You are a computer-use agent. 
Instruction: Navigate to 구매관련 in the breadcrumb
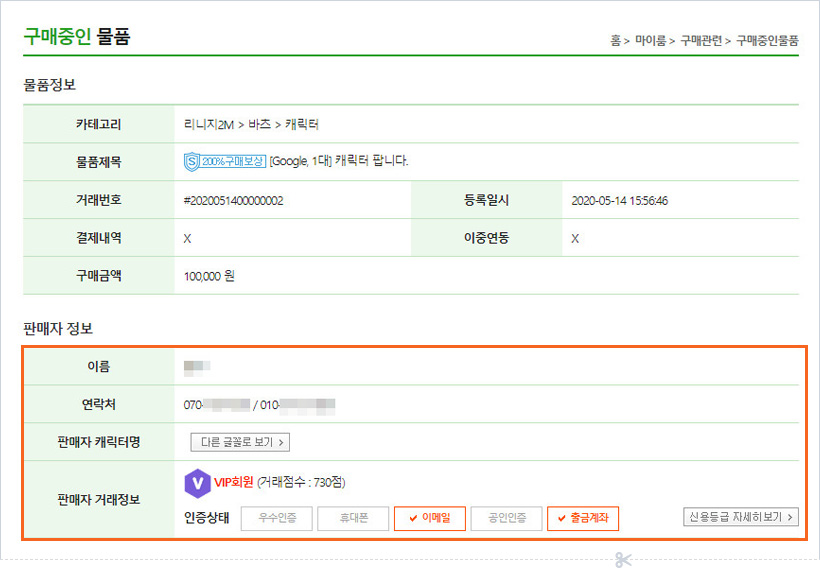(x=703, y=41)
